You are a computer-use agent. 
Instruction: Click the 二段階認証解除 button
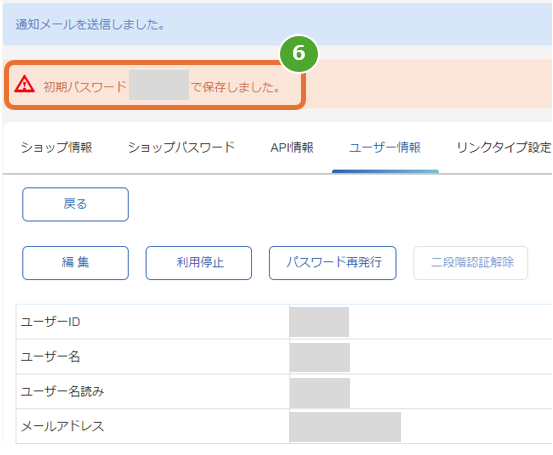[x=470, y=263]
